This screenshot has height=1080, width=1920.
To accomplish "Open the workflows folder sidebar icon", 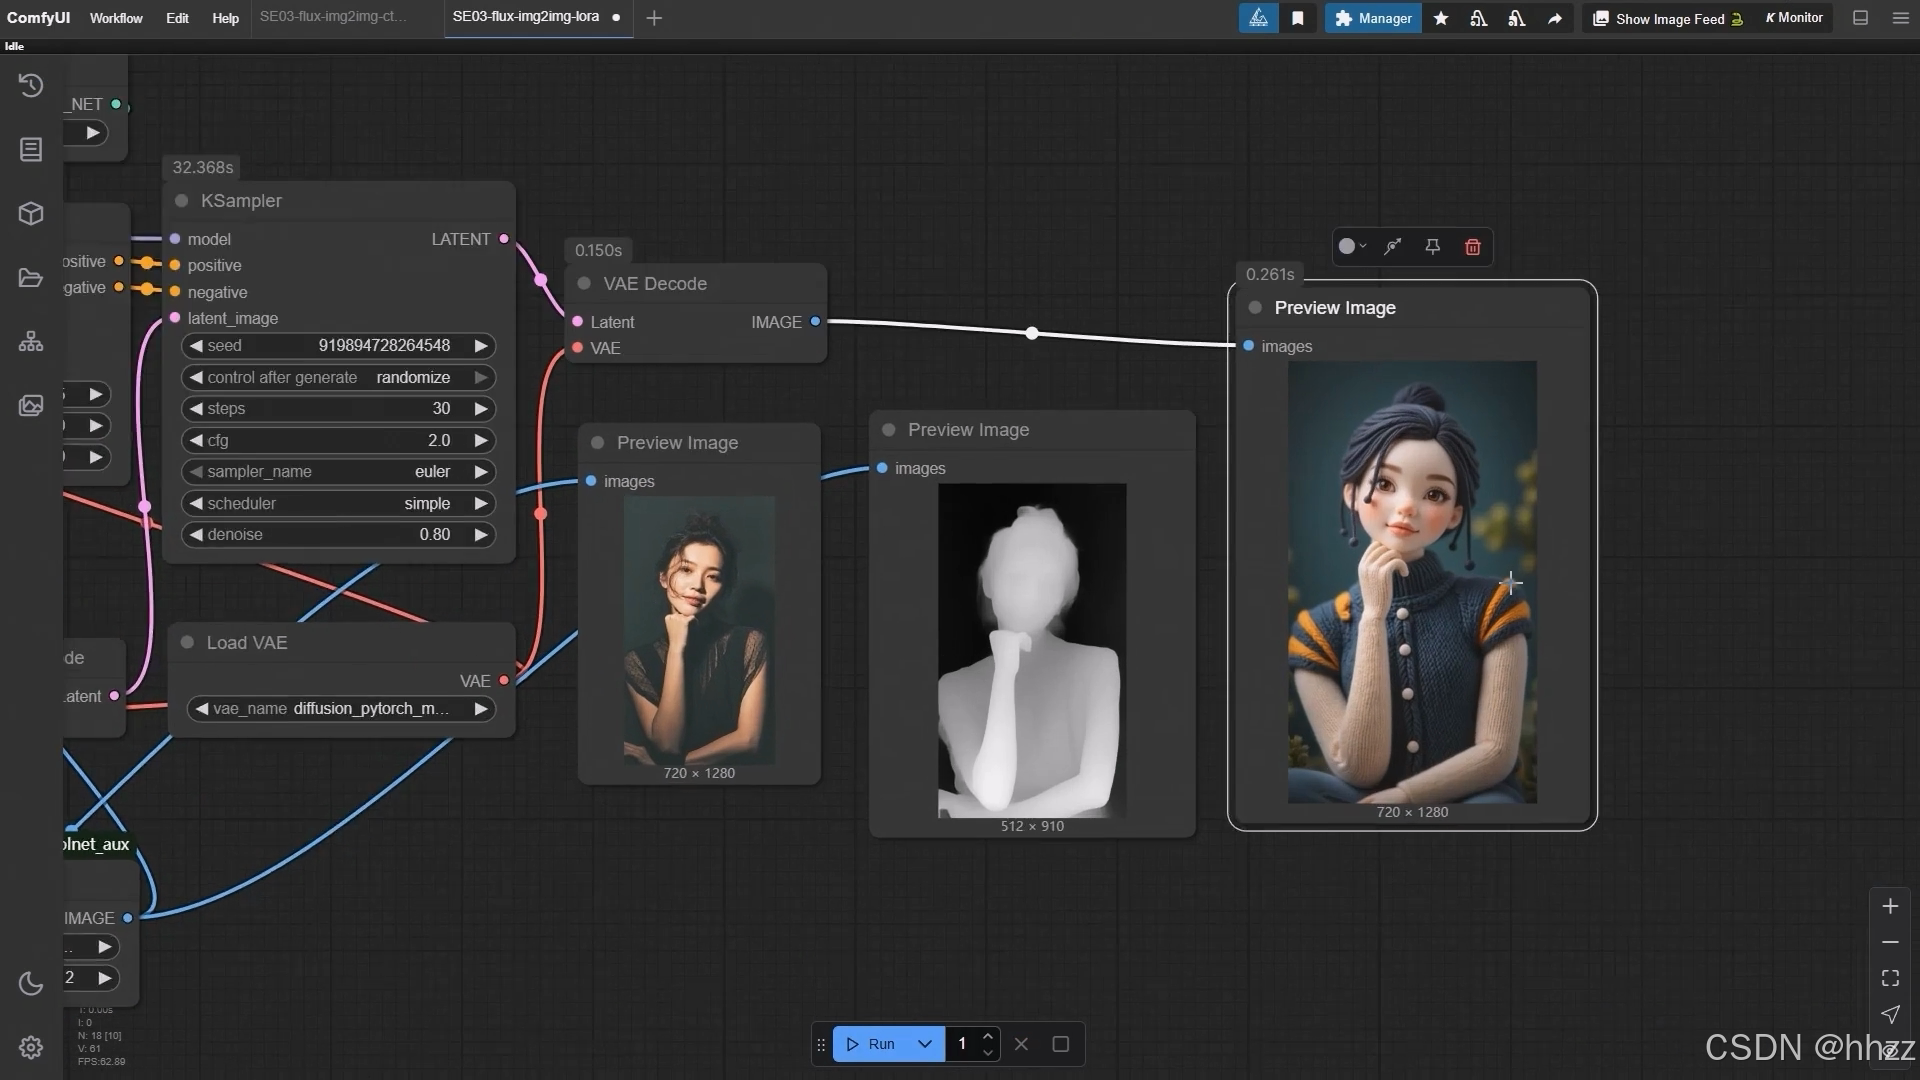I will pyautogui.click(x=31, y=278).
